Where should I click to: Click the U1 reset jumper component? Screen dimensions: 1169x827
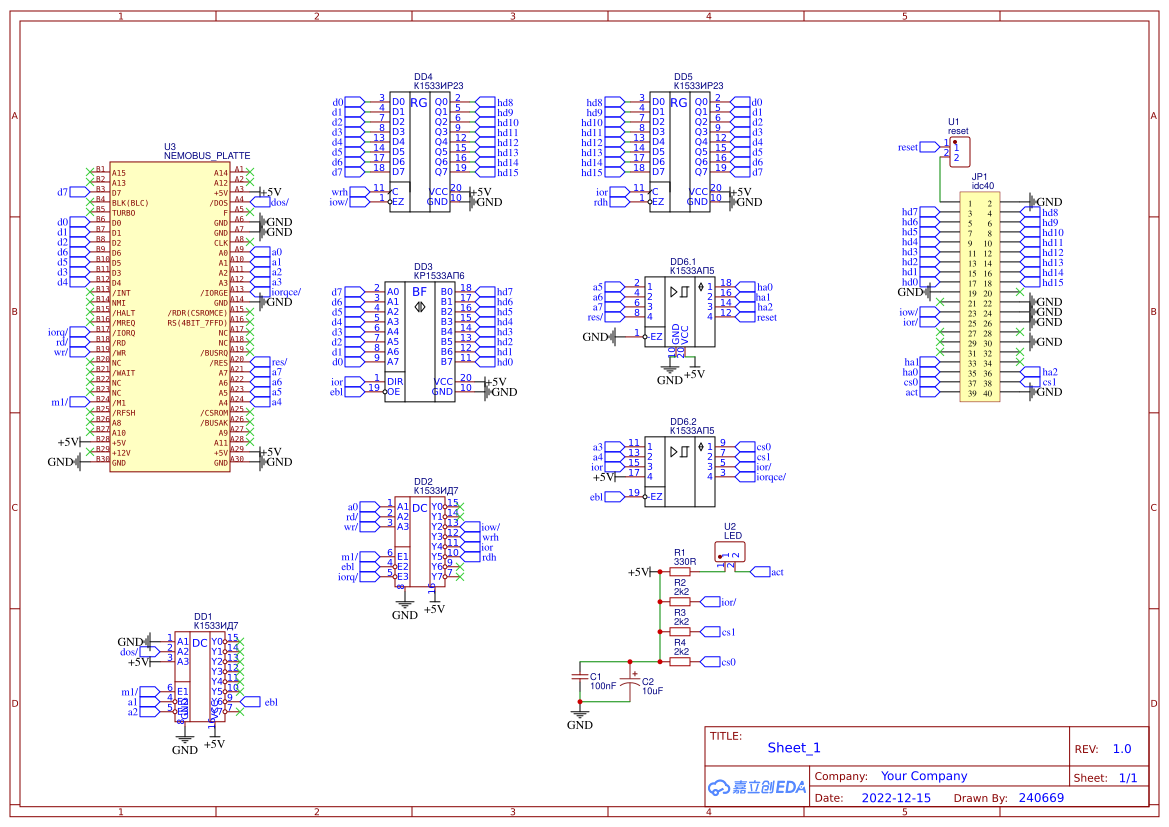tap(959, 152)
